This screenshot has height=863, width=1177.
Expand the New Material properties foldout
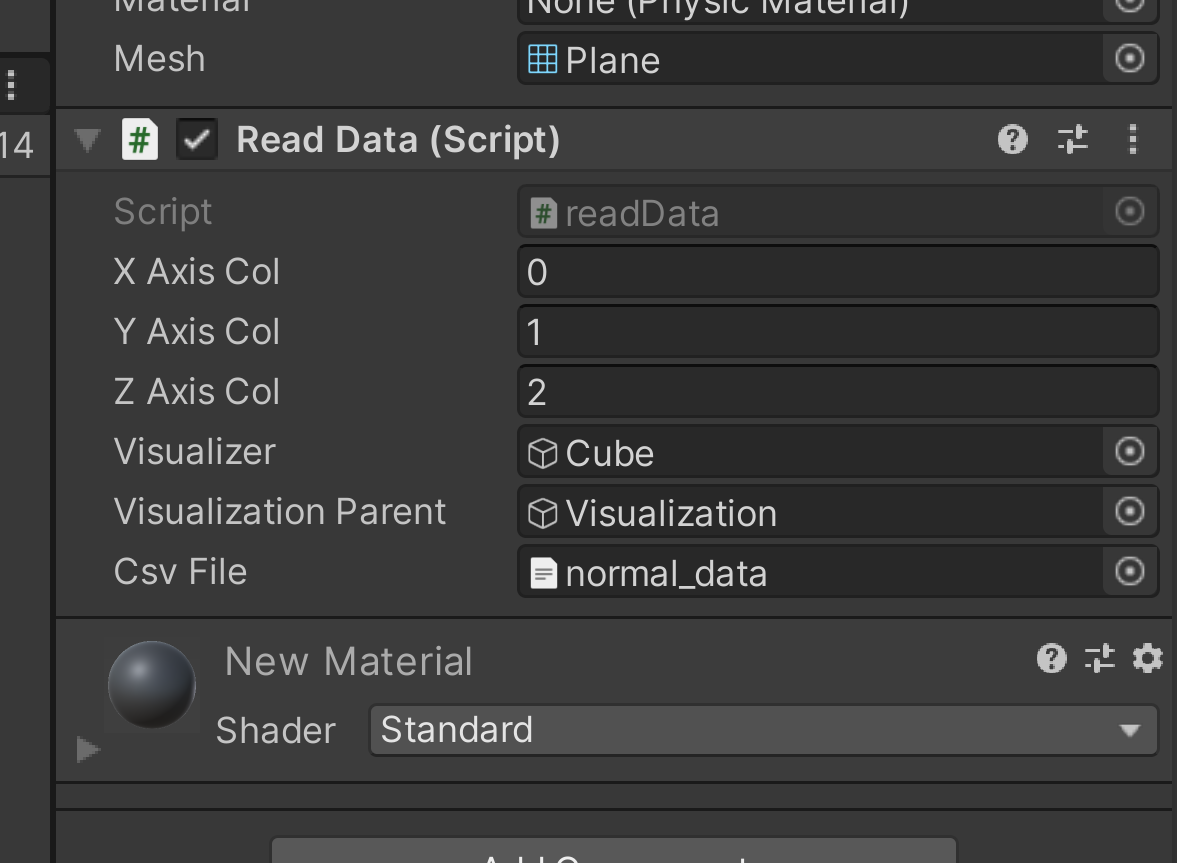coord(88,748)
